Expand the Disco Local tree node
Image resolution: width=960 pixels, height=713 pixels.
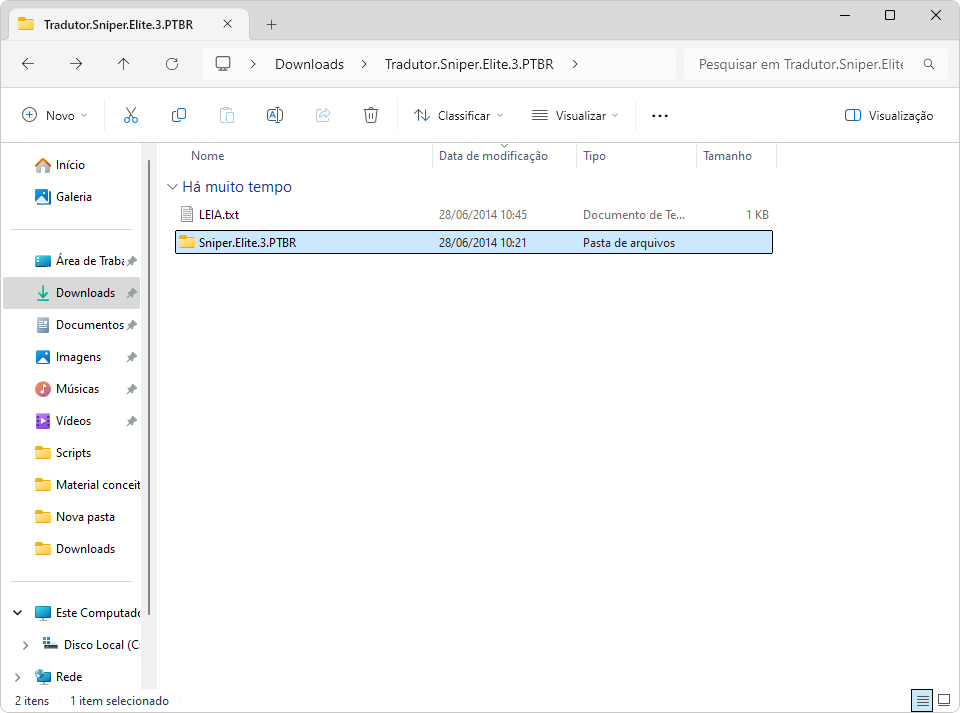coord(25,645)
